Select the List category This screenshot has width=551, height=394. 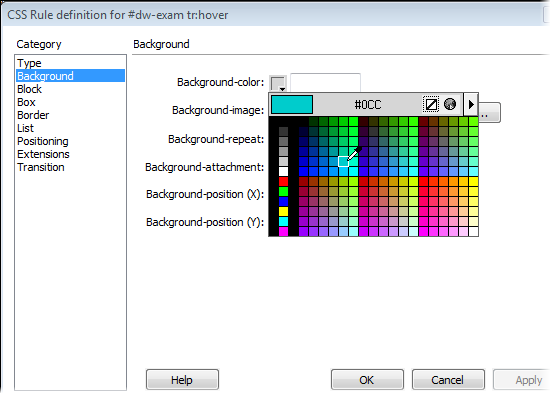70,128
